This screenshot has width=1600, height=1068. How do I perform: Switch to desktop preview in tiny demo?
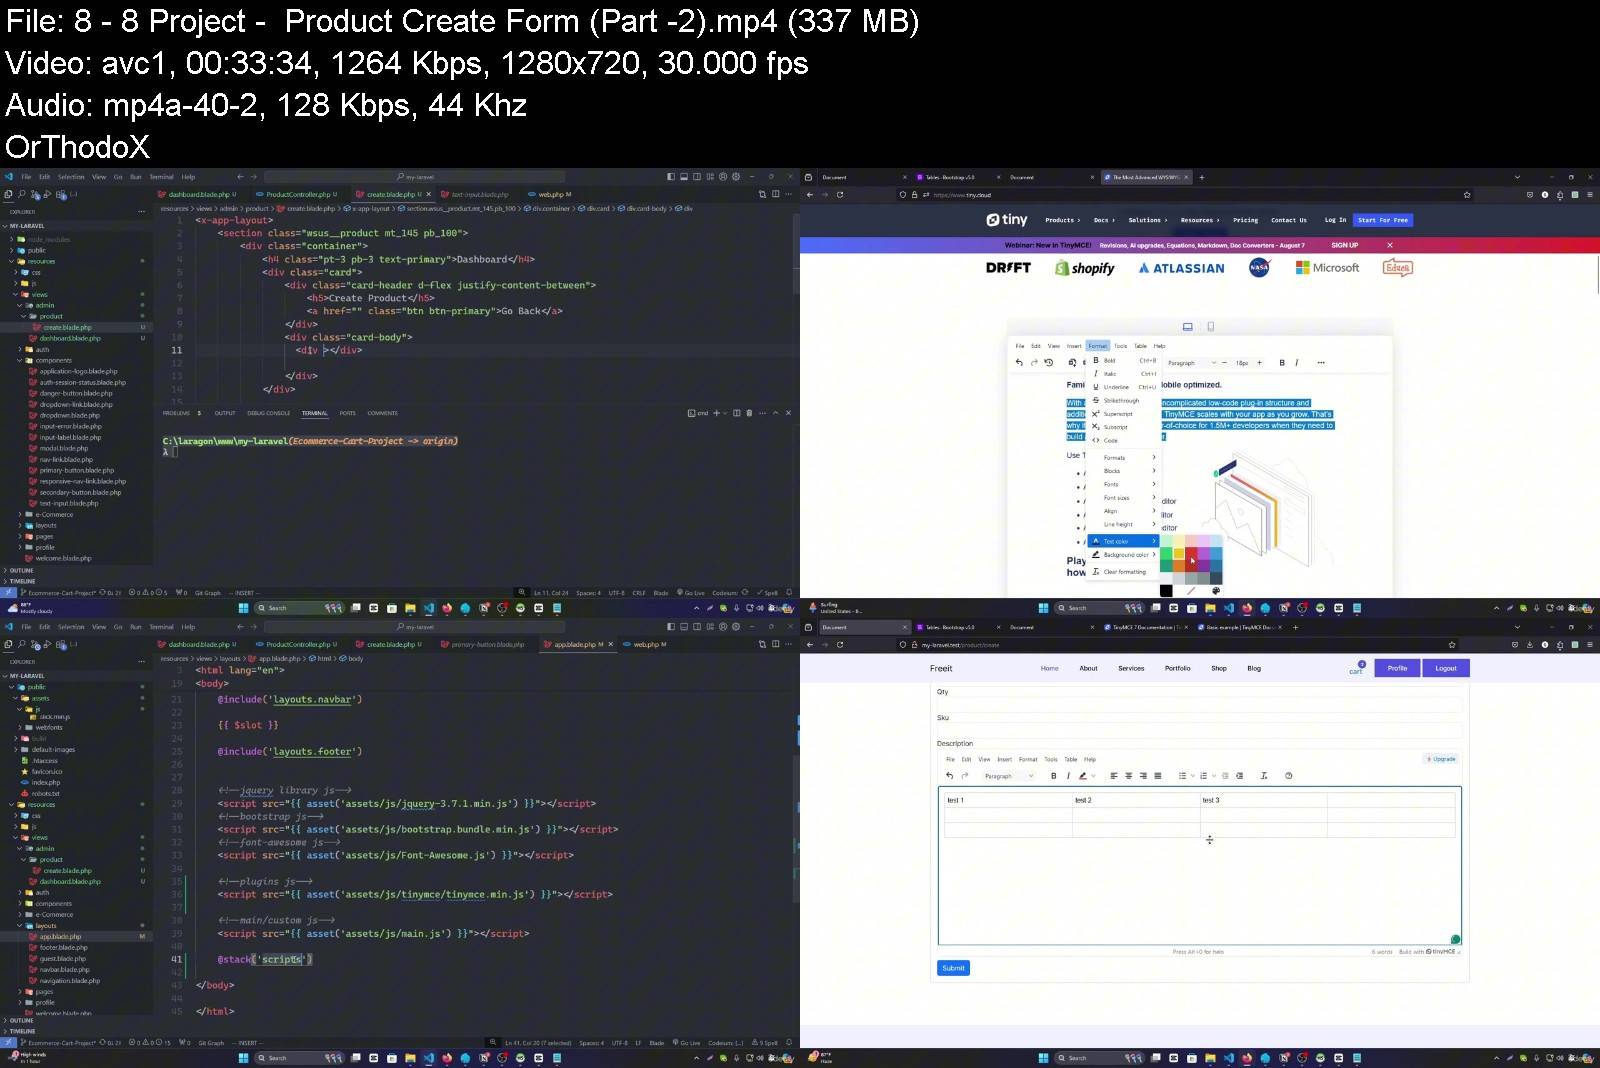pyautogui.click(x=1188, y=327)
